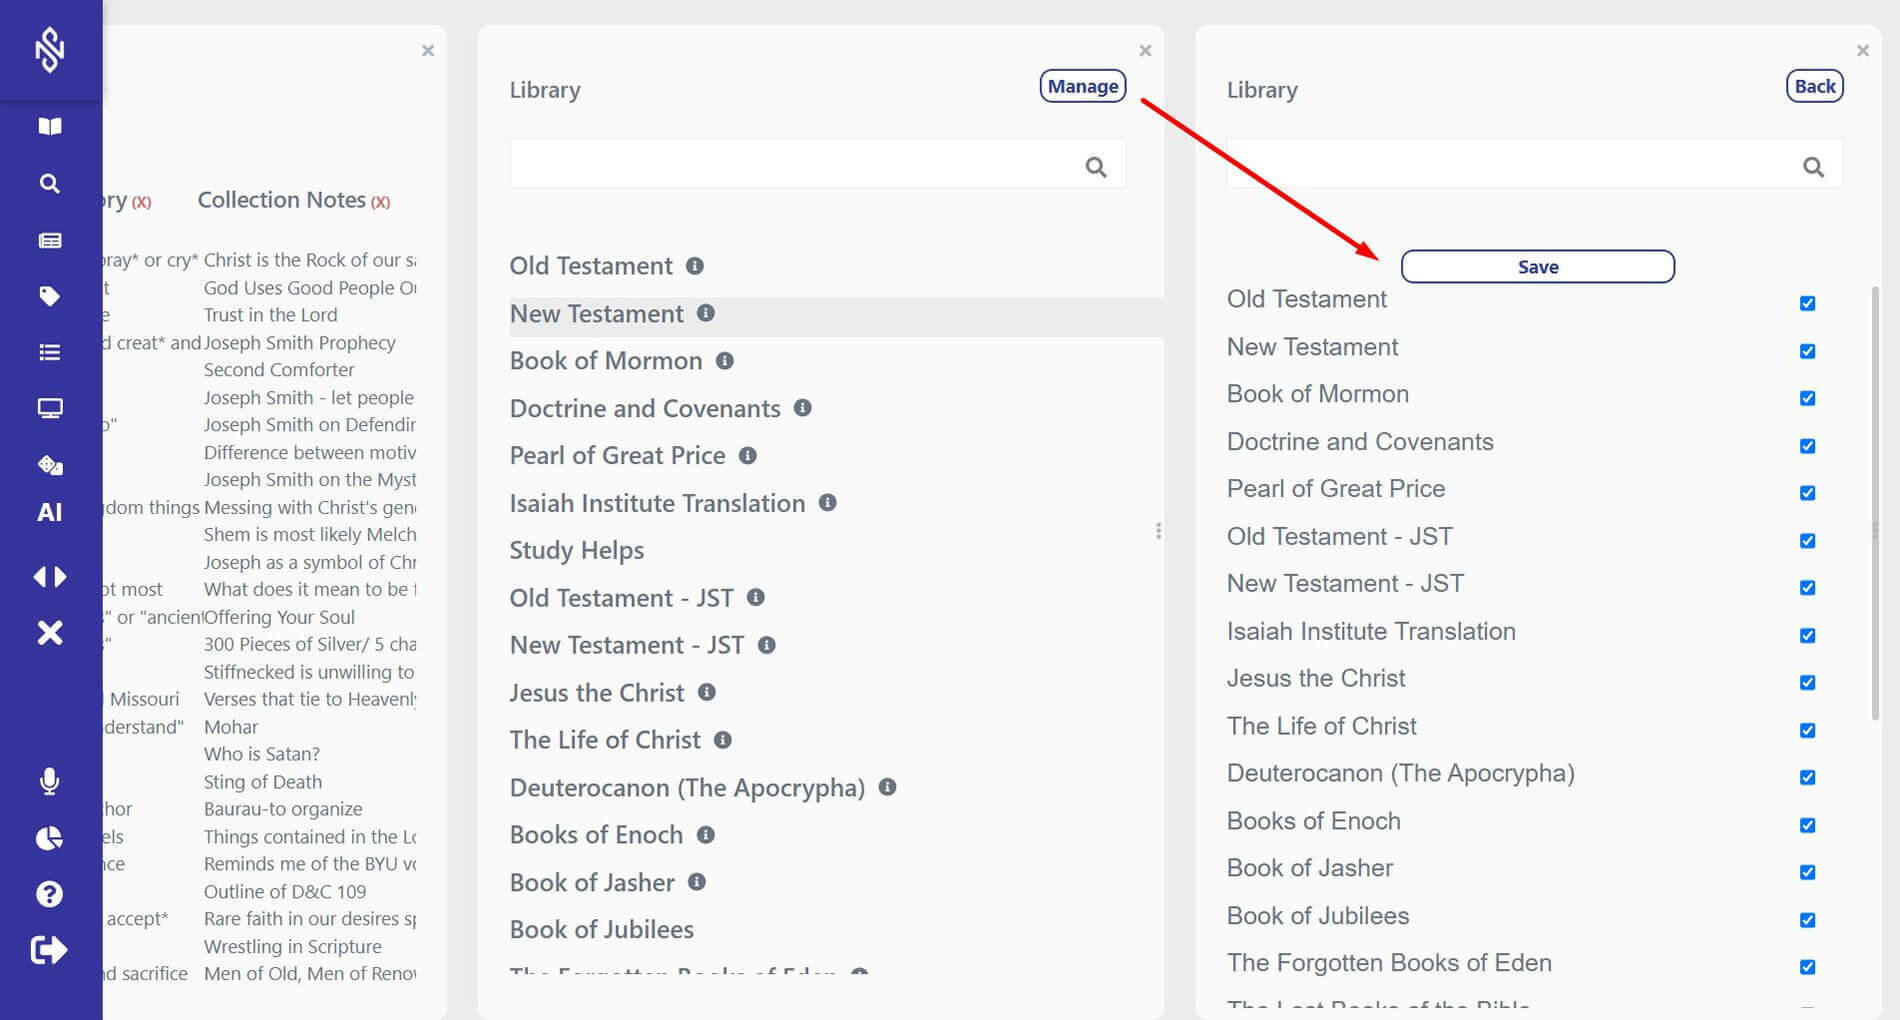Select New Testament in the library list
1900x1020 pixels.
click(x=597, y=314)
